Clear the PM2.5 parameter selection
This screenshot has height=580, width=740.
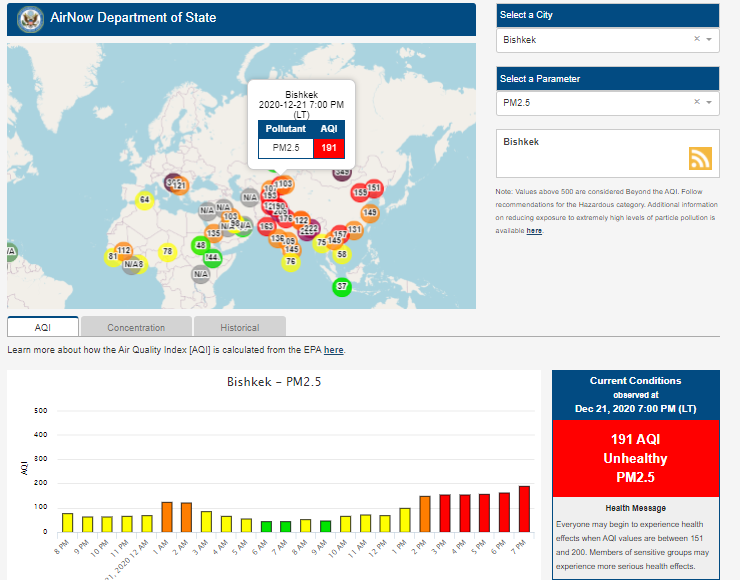point(697,102)
